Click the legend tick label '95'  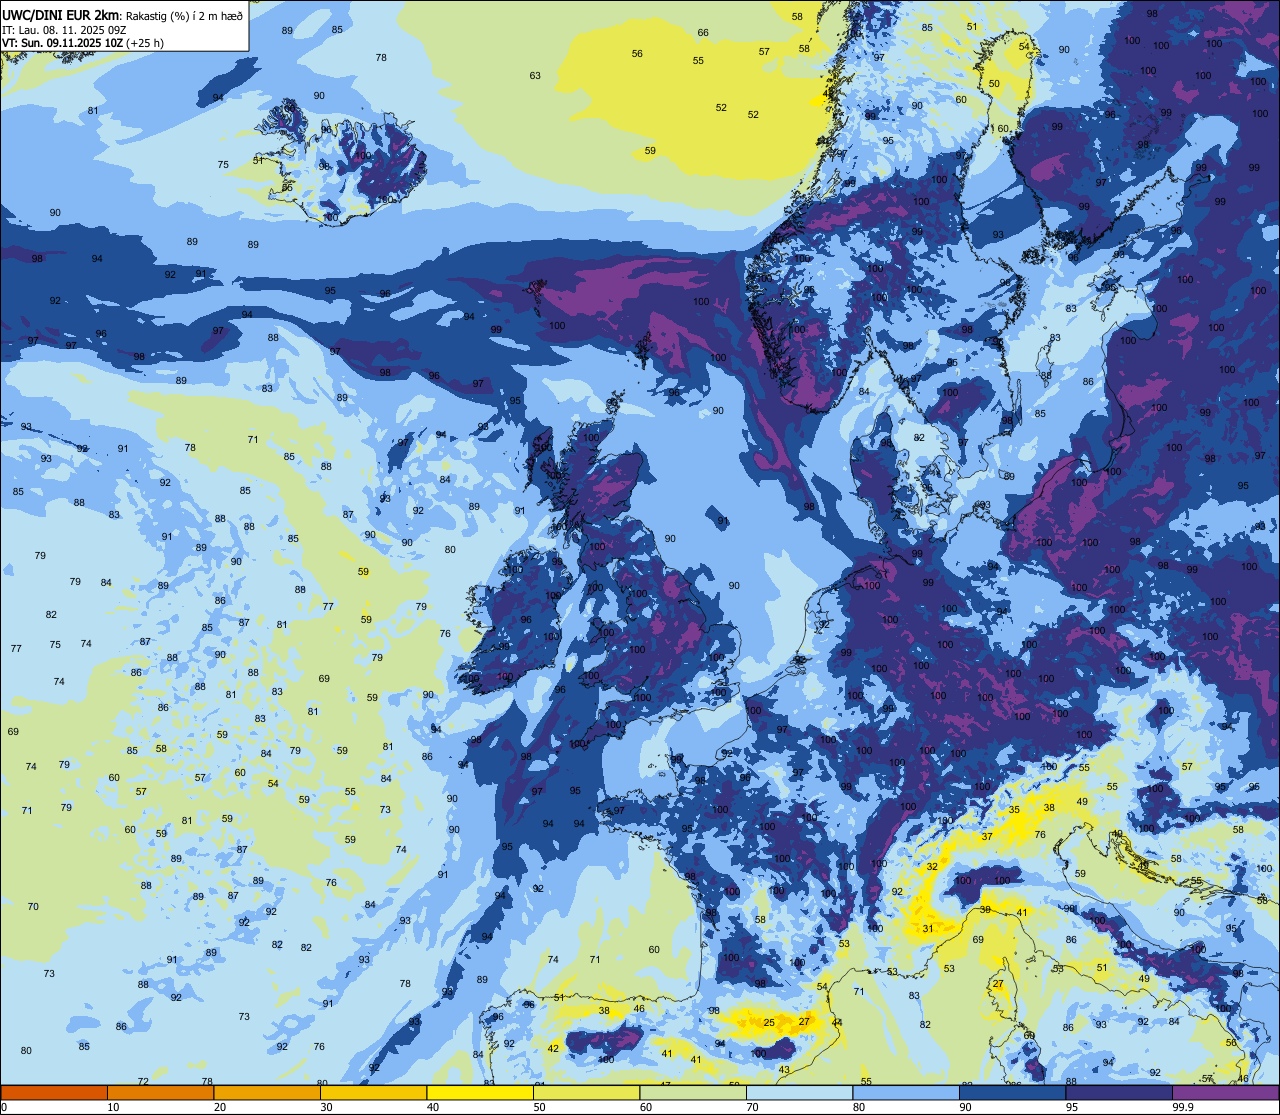1071,1107
